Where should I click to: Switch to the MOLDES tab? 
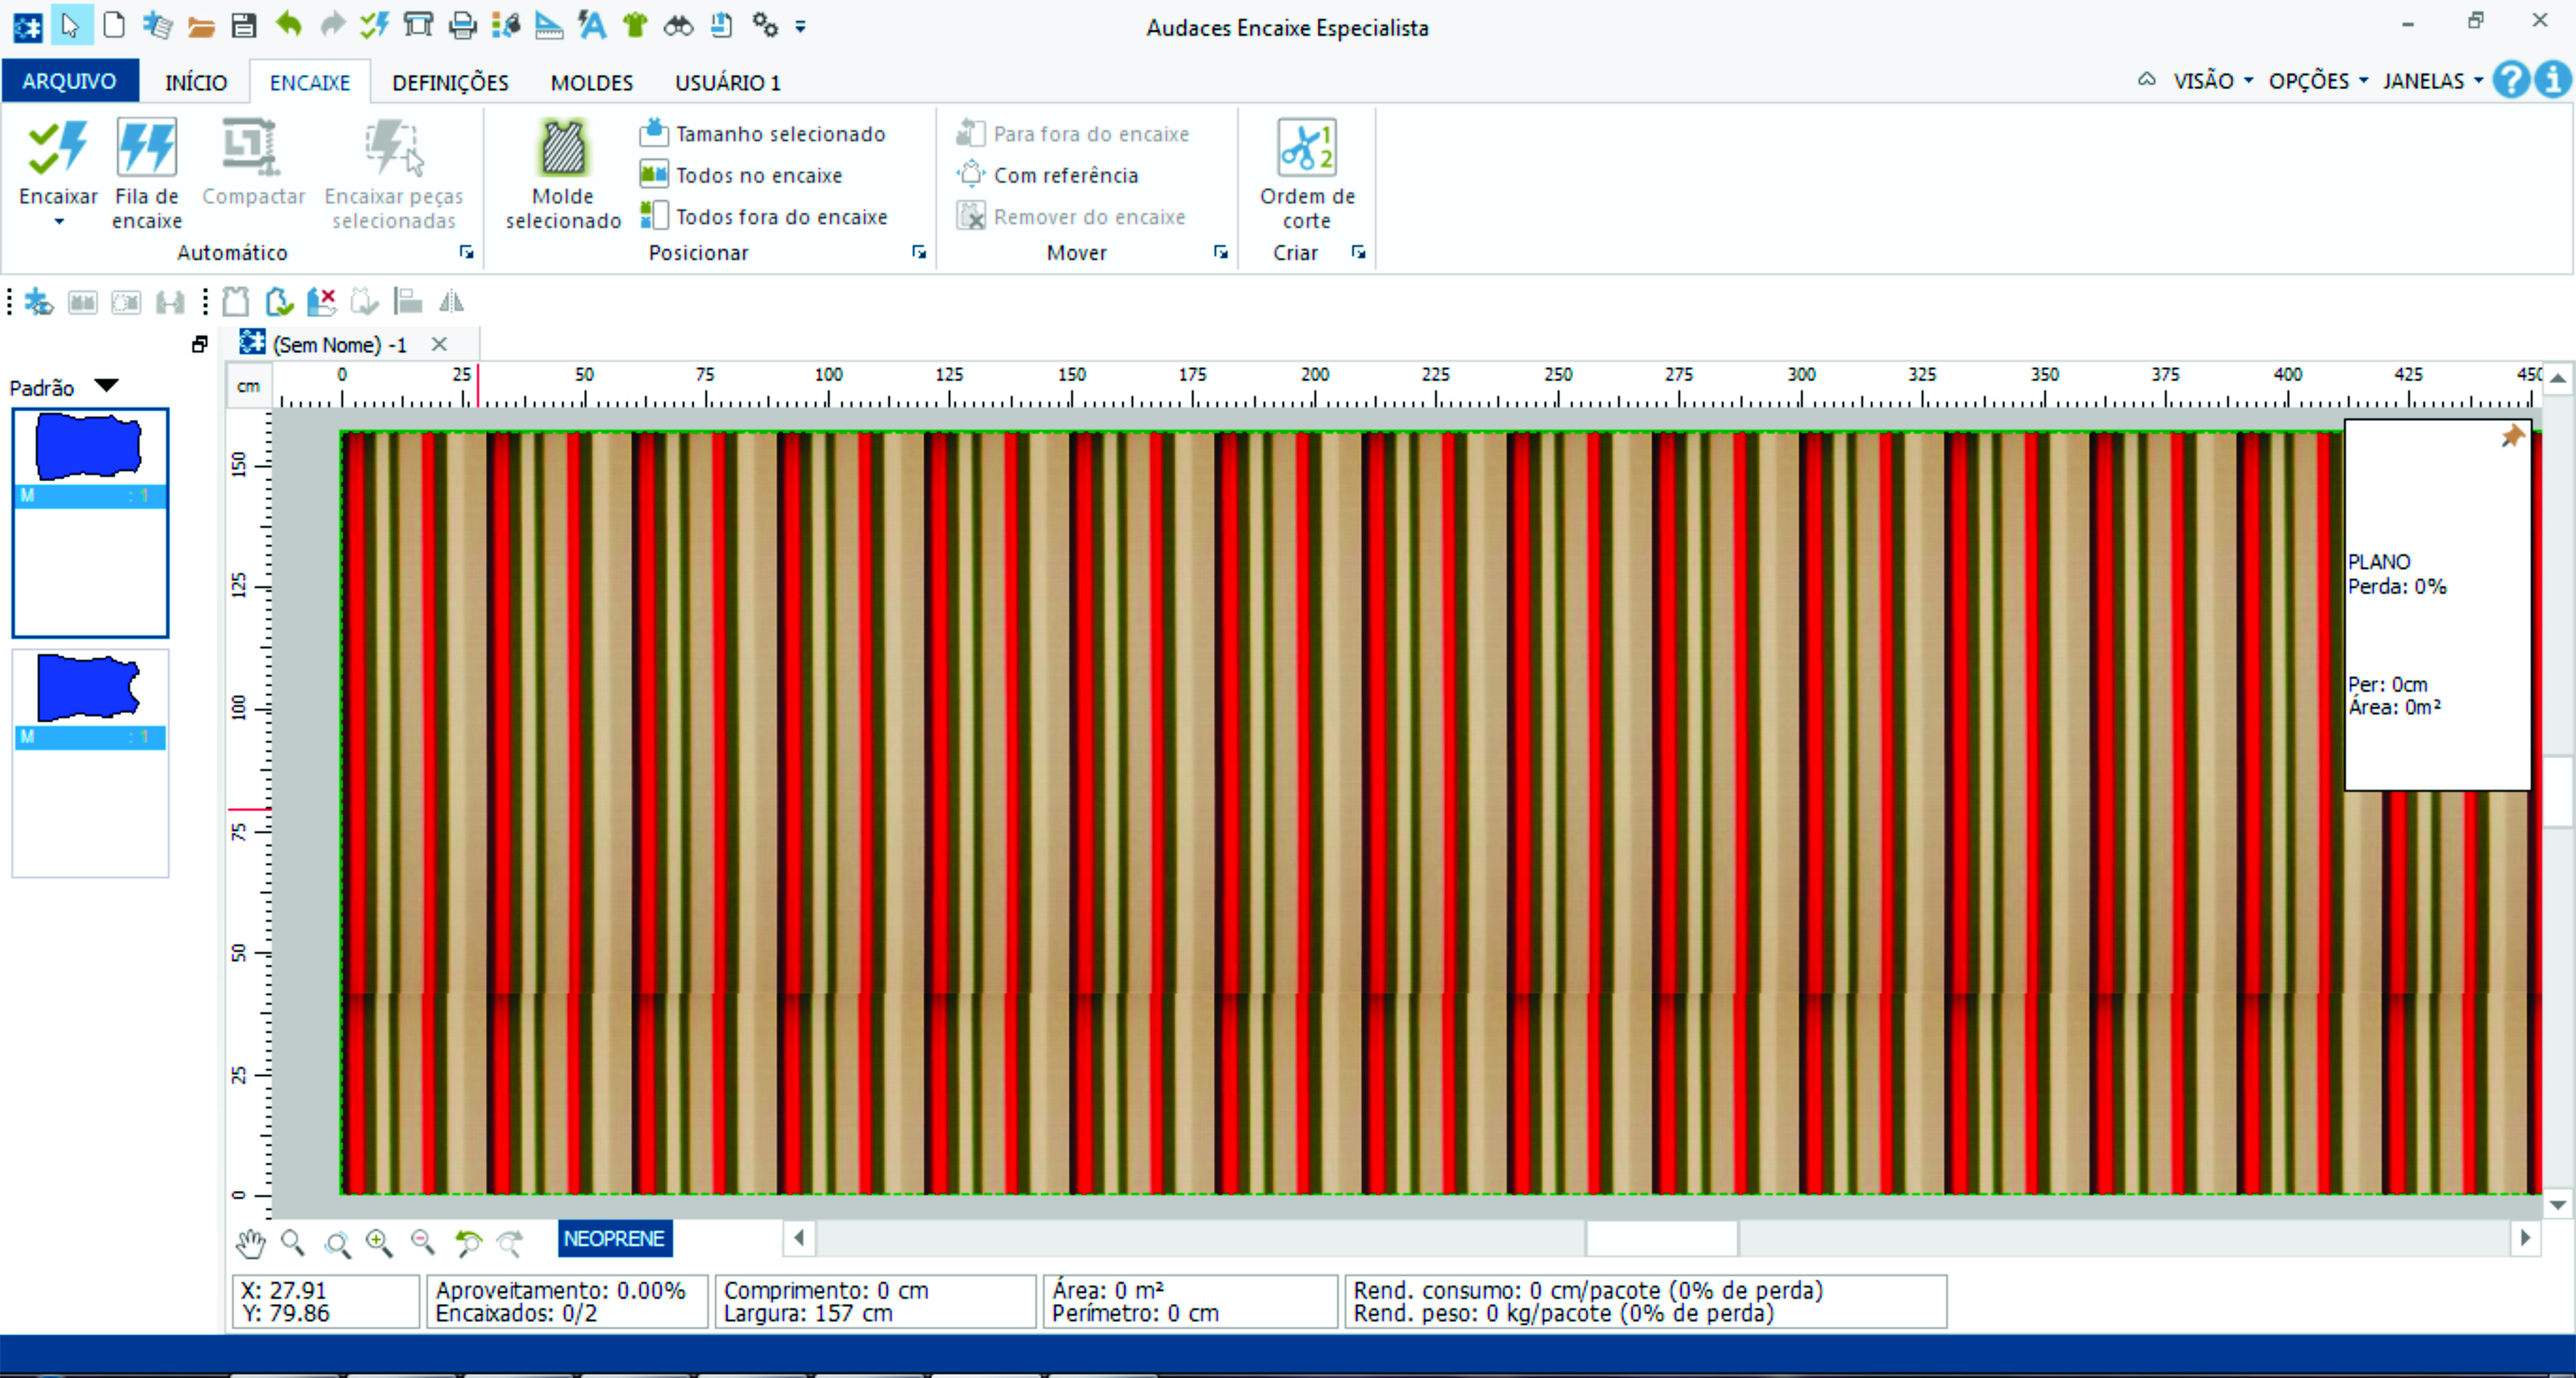pyautogui.click(x=592, y=82)
